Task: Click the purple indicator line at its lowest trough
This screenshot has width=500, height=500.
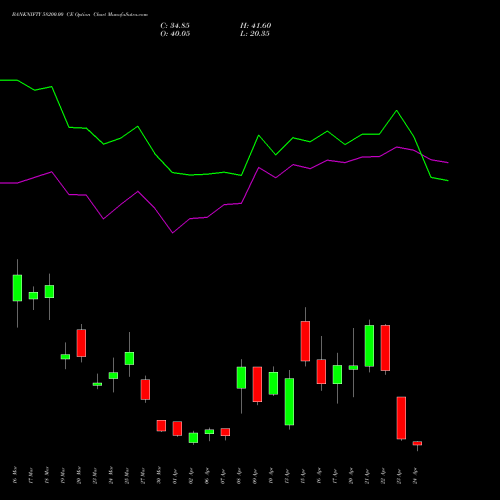Action: coord(172,233)
